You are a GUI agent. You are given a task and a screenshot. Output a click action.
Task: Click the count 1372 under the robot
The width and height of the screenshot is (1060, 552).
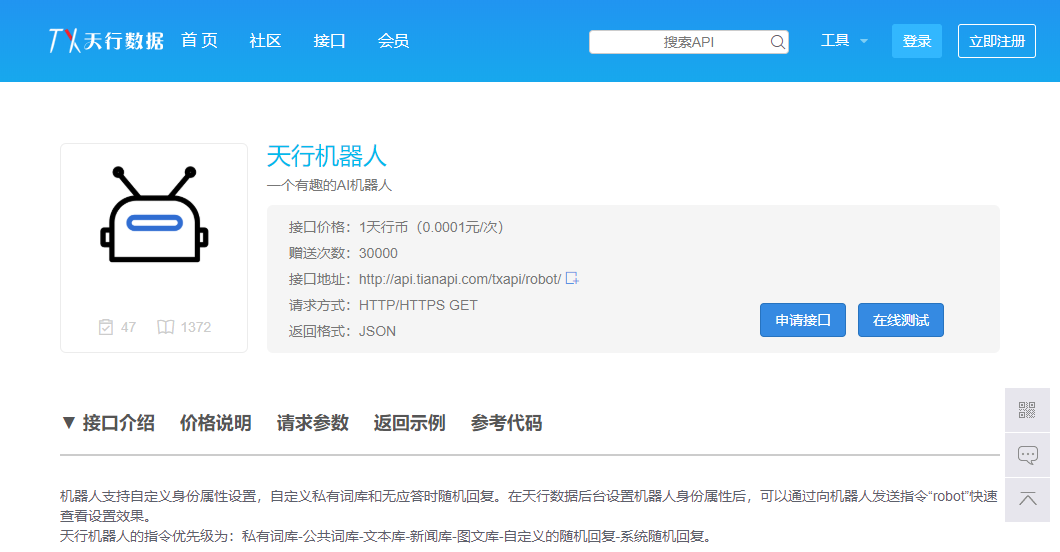point(196,327)
